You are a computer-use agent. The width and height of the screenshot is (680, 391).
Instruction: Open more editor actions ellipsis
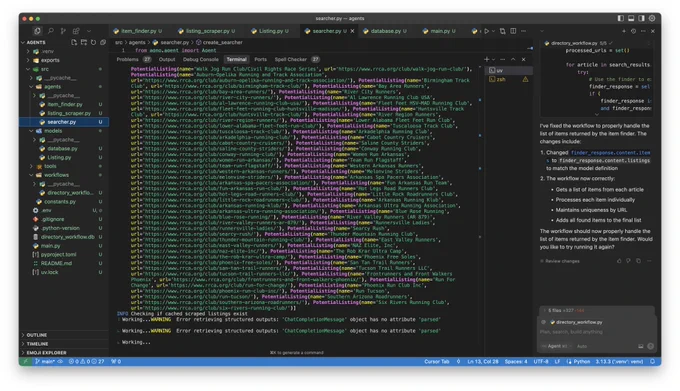[523, 31]
